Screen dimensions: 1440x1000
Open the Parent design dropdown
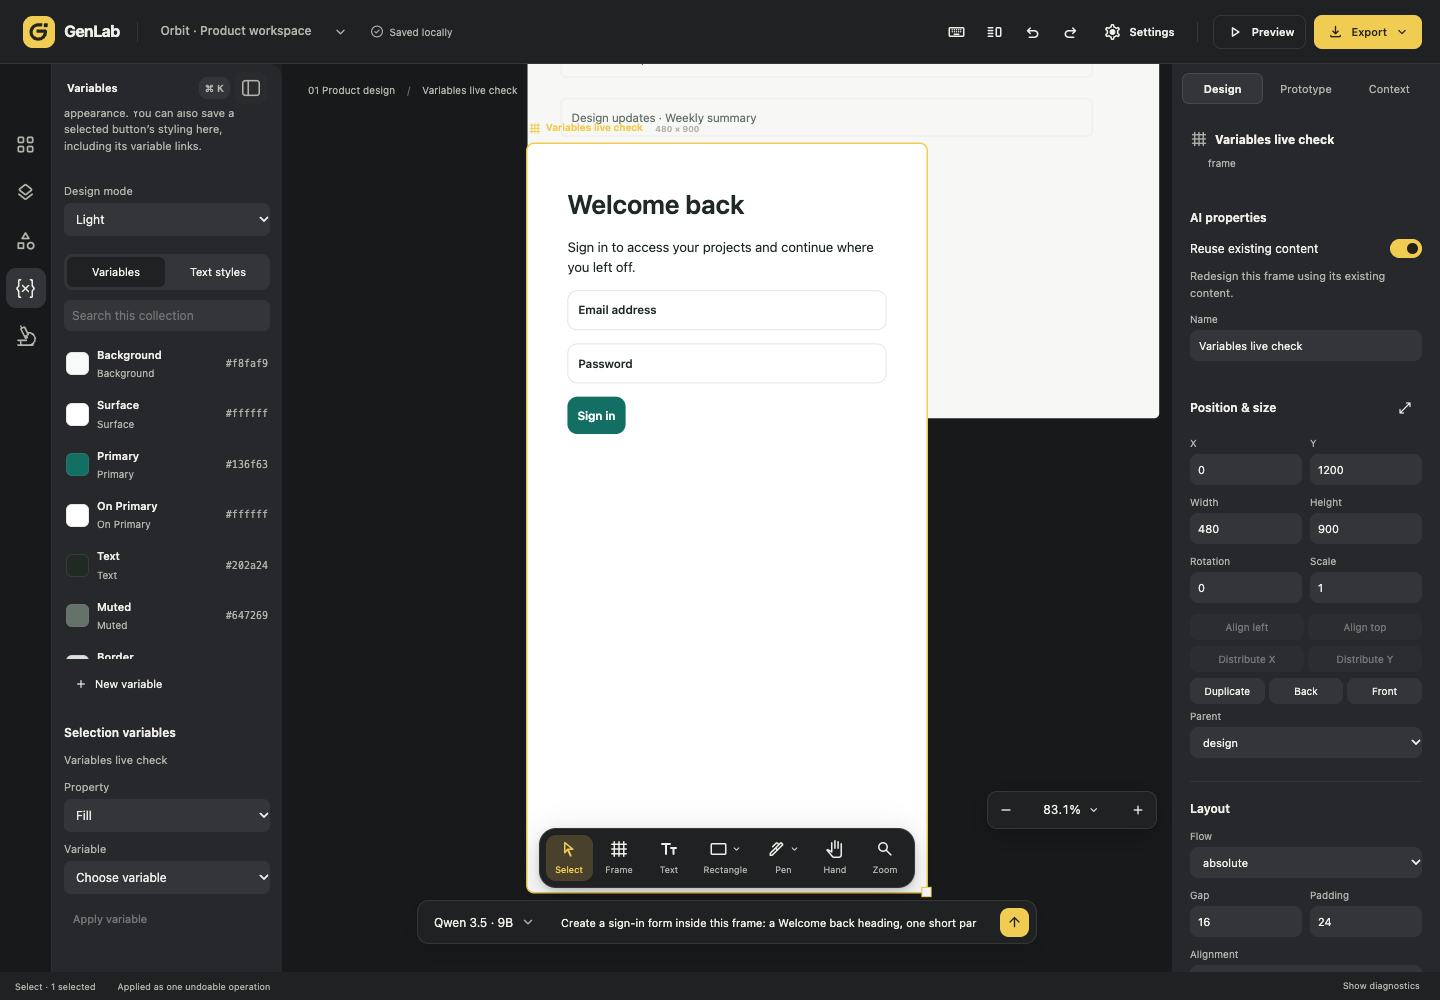tap(1306, 743)
